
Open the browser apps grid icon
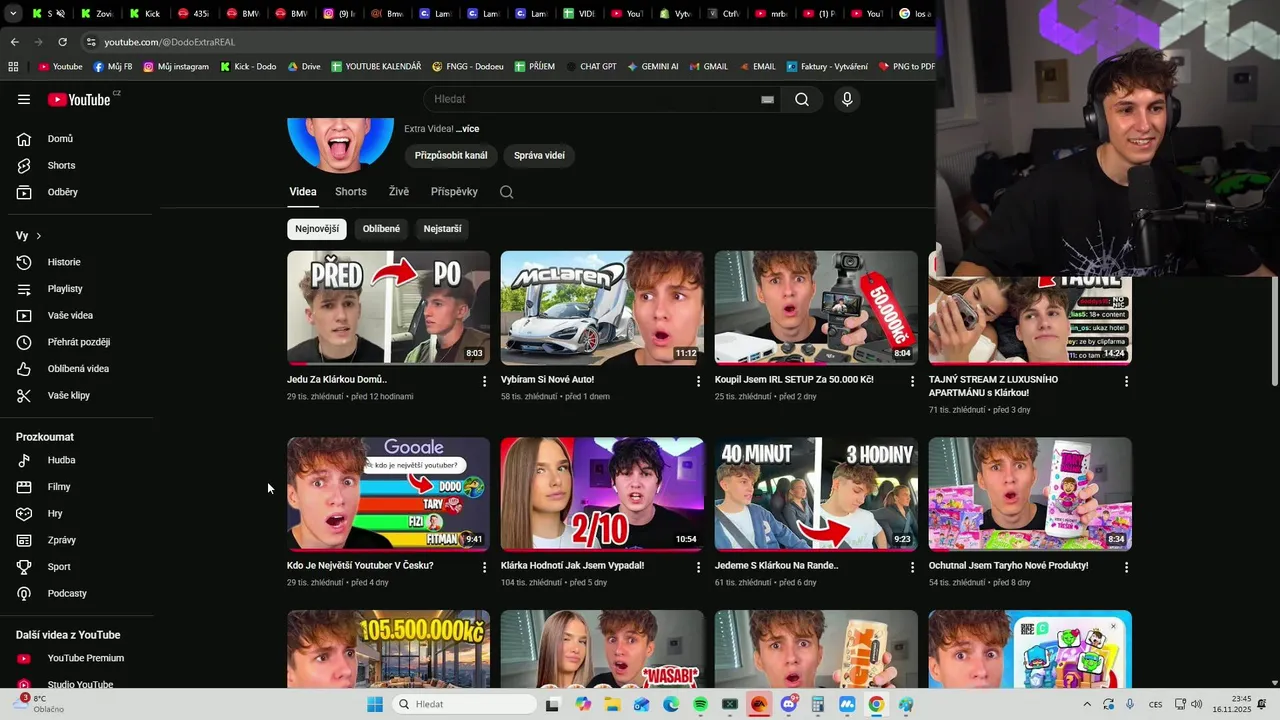coord(13,67)
